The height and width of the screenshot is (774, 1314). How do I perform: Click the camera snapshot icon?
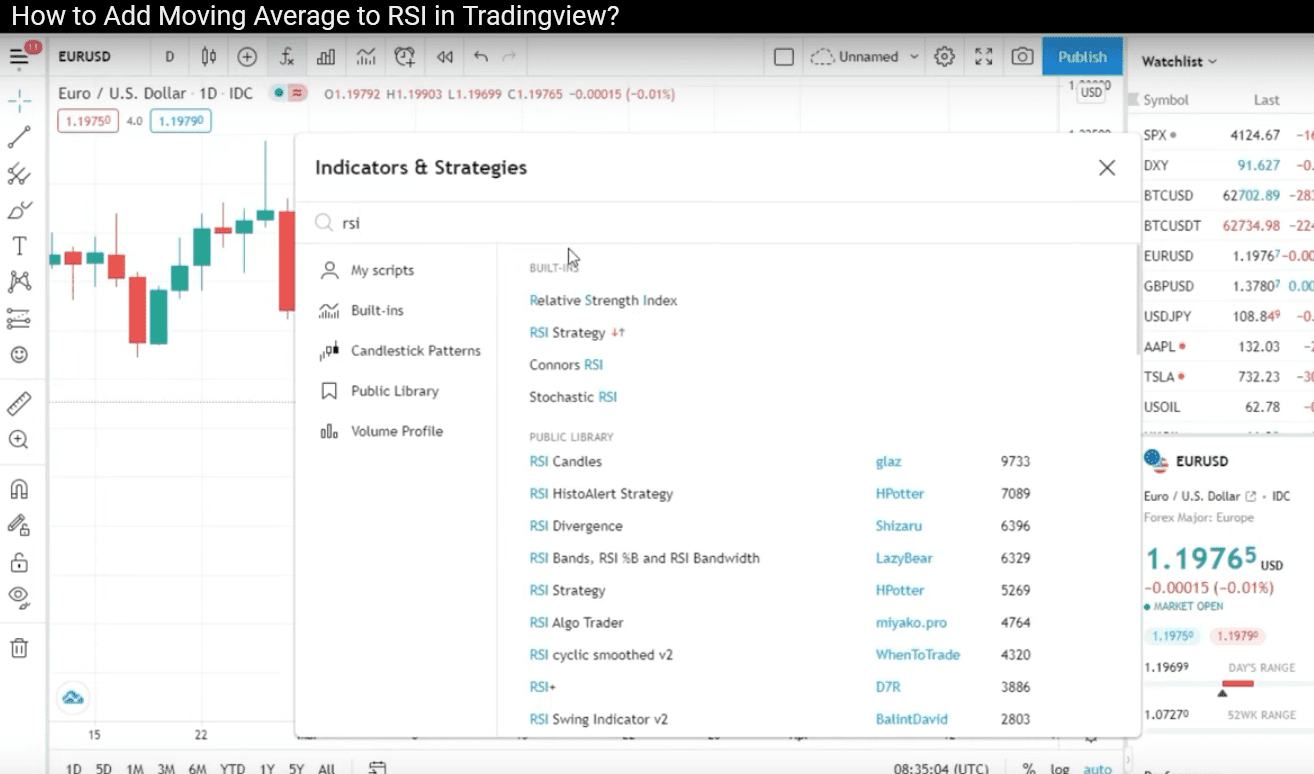[x=1022, y=57]
